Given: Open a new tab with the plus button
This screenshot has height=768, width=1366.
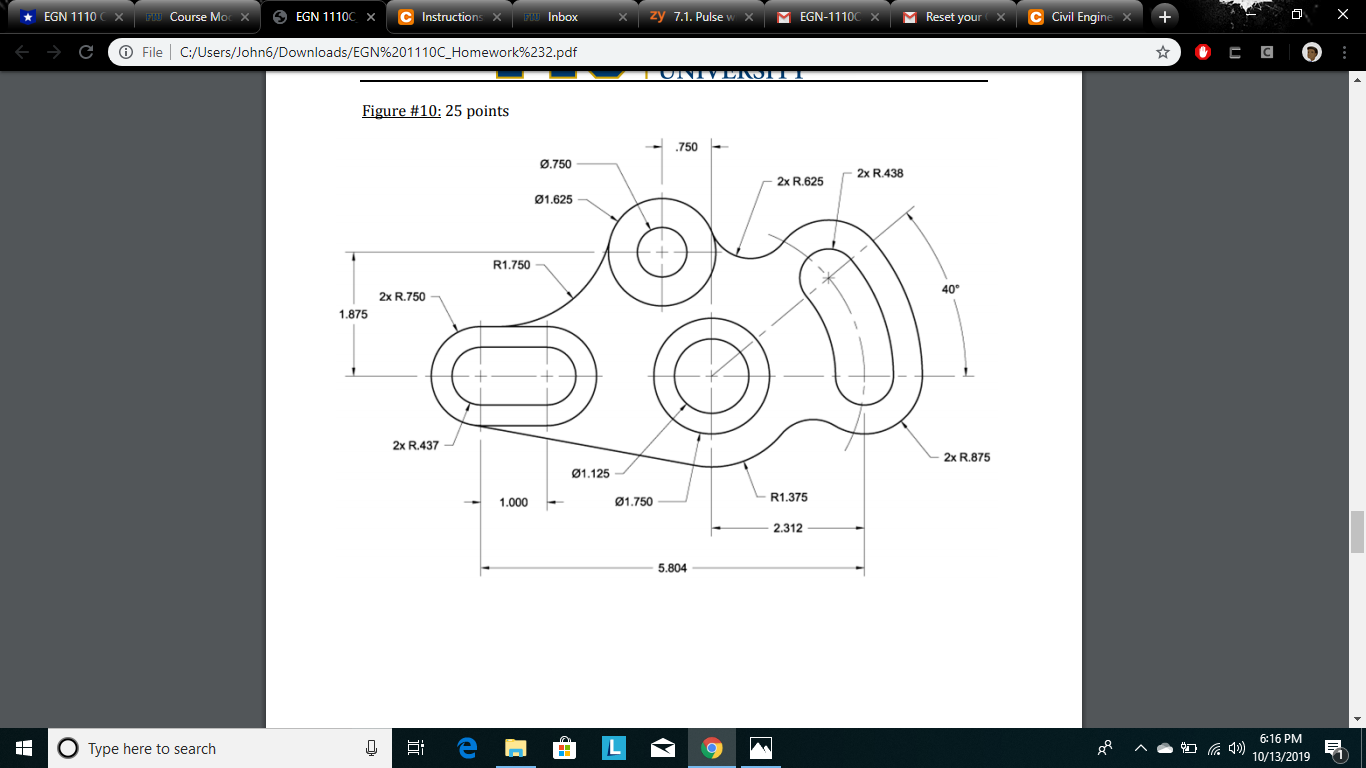Looking at the screenshot, I should 1164,16.
